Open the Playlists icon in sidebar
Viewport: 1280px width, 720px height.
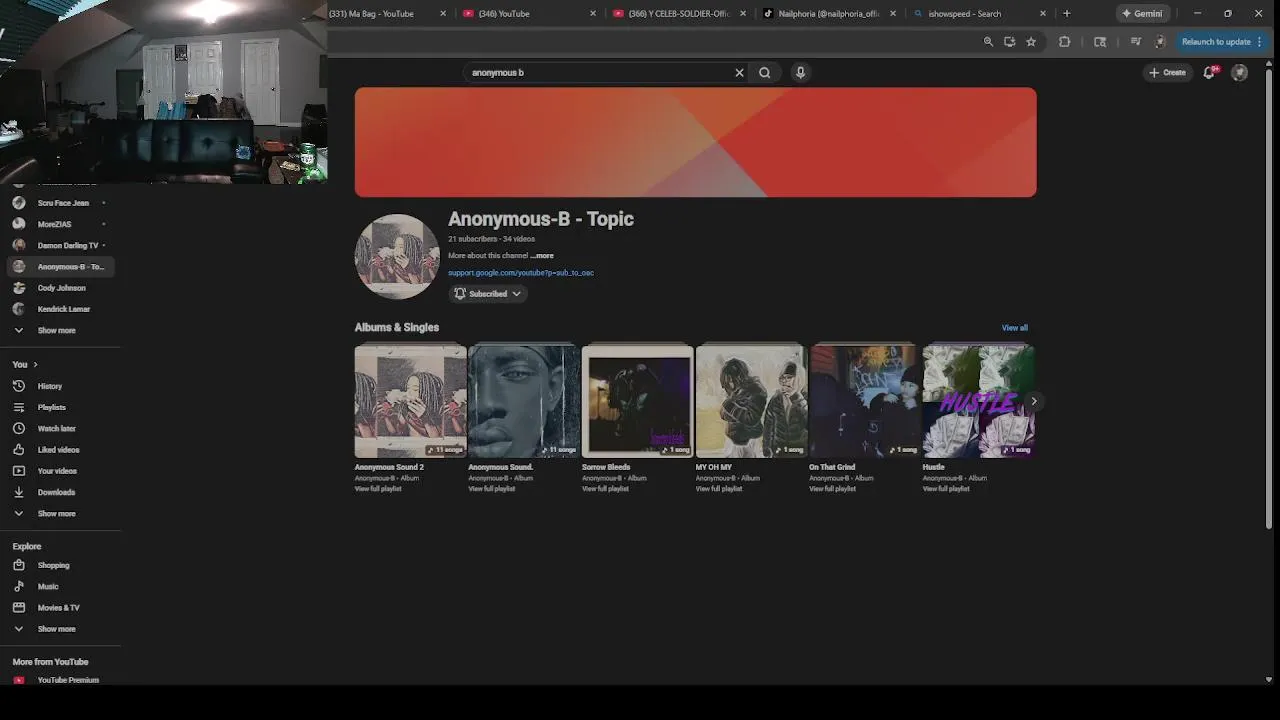click(18, 407)
